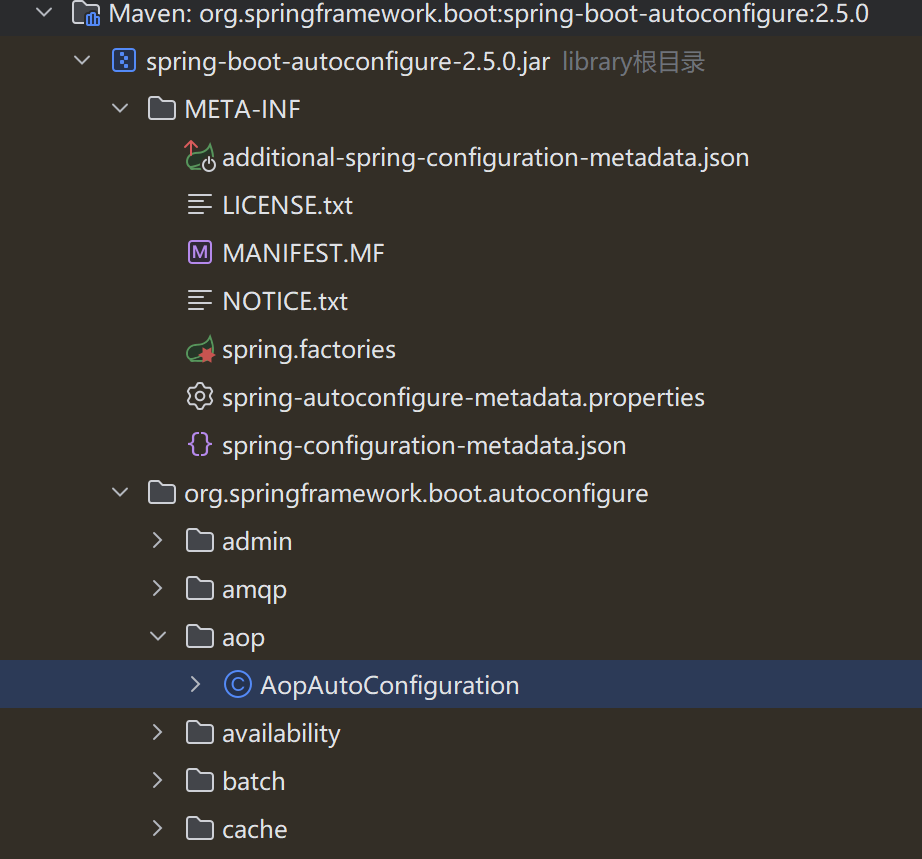Collapse the spring-boot-autoconfigure-2.5.0.jar node

point(82,61)
